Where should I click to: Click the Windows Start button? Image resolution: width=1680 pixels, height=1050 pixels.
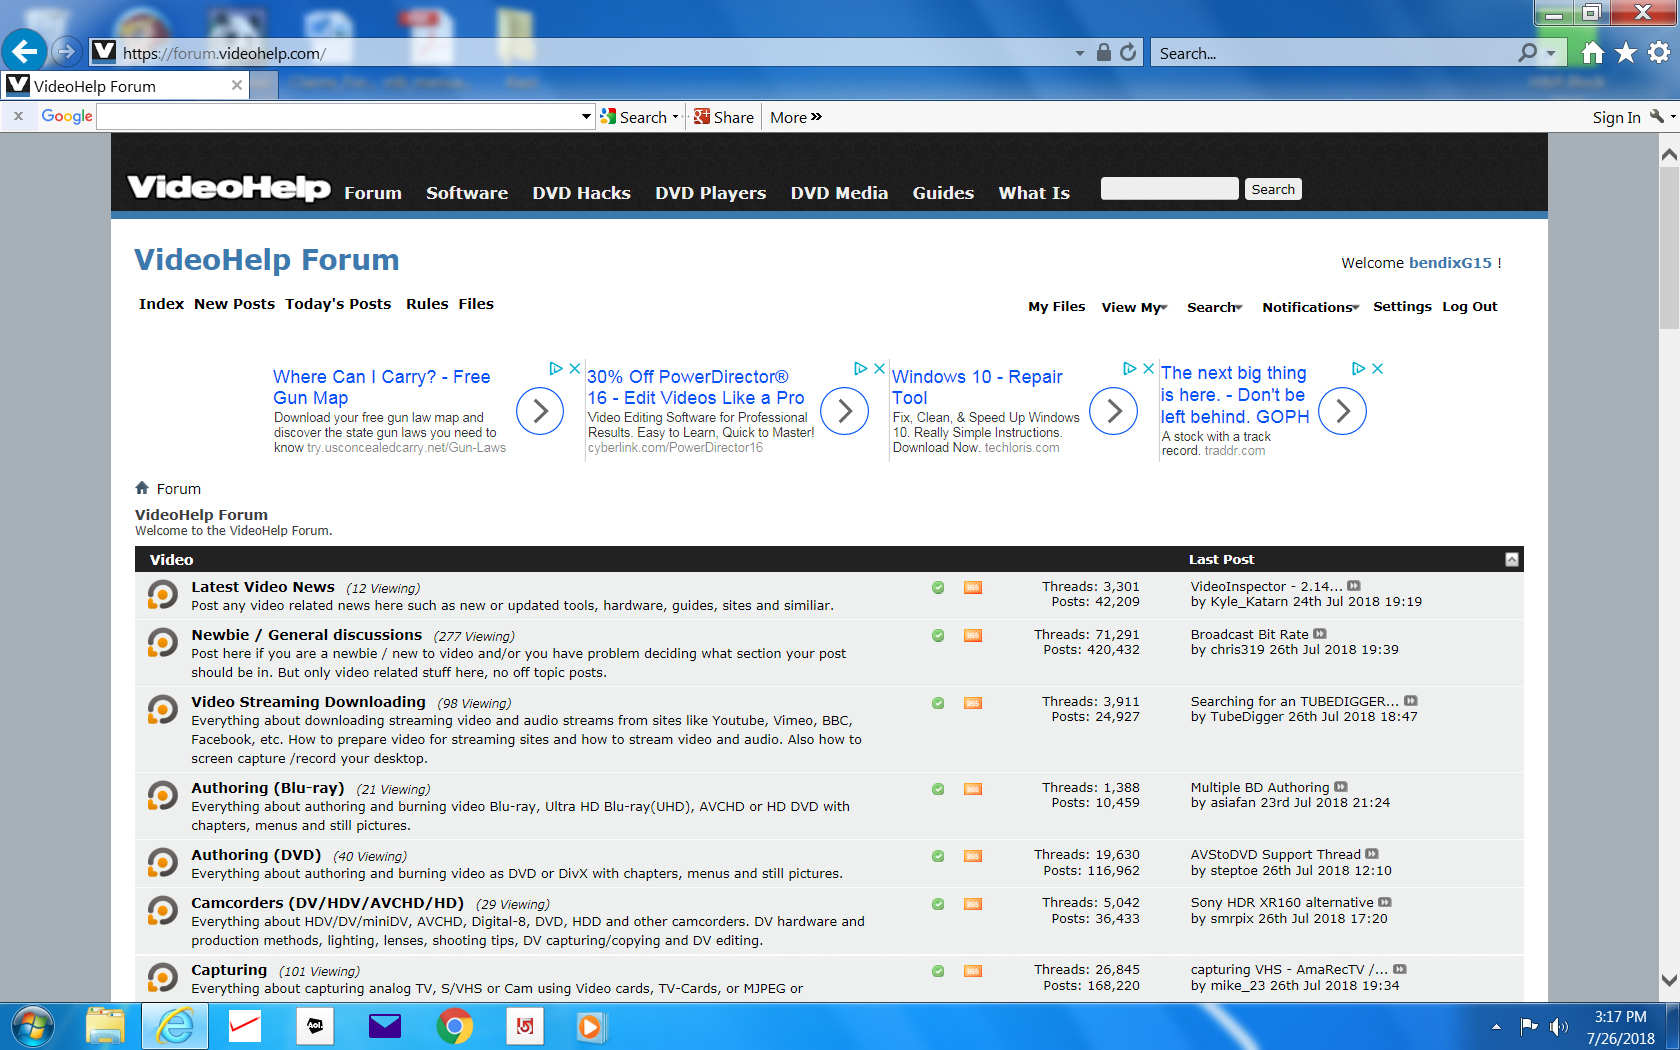pos(32,1027)
